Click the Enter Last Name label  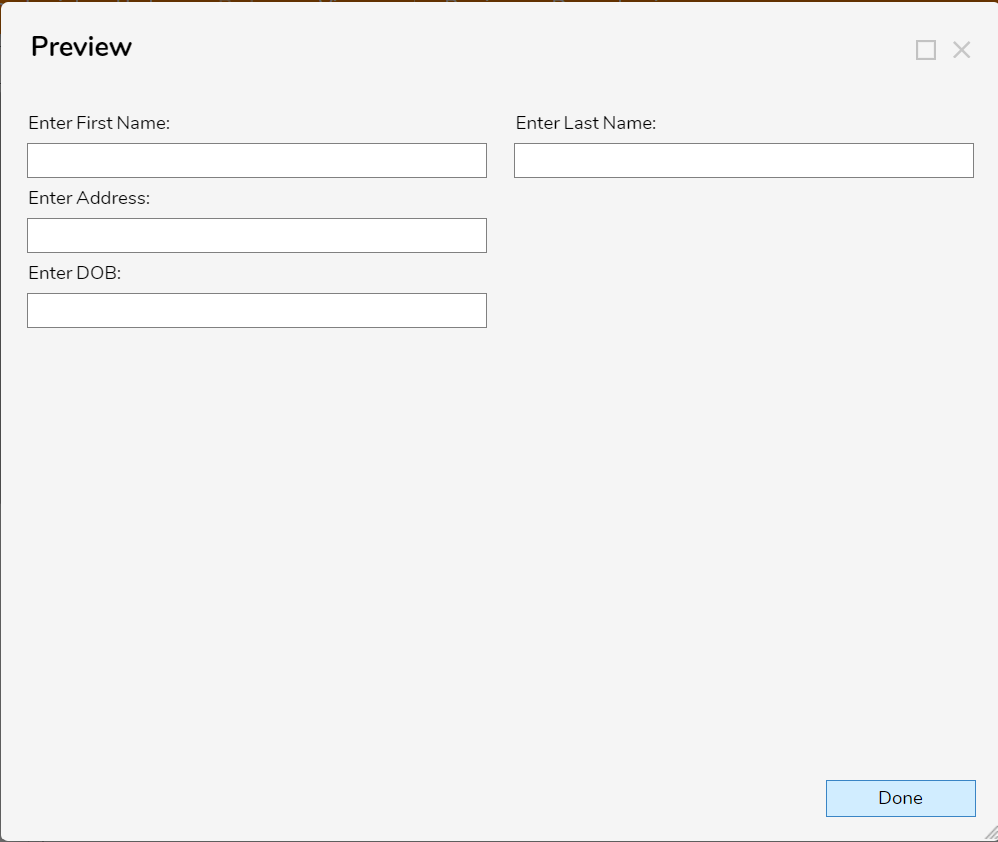(x=586, y=123)
